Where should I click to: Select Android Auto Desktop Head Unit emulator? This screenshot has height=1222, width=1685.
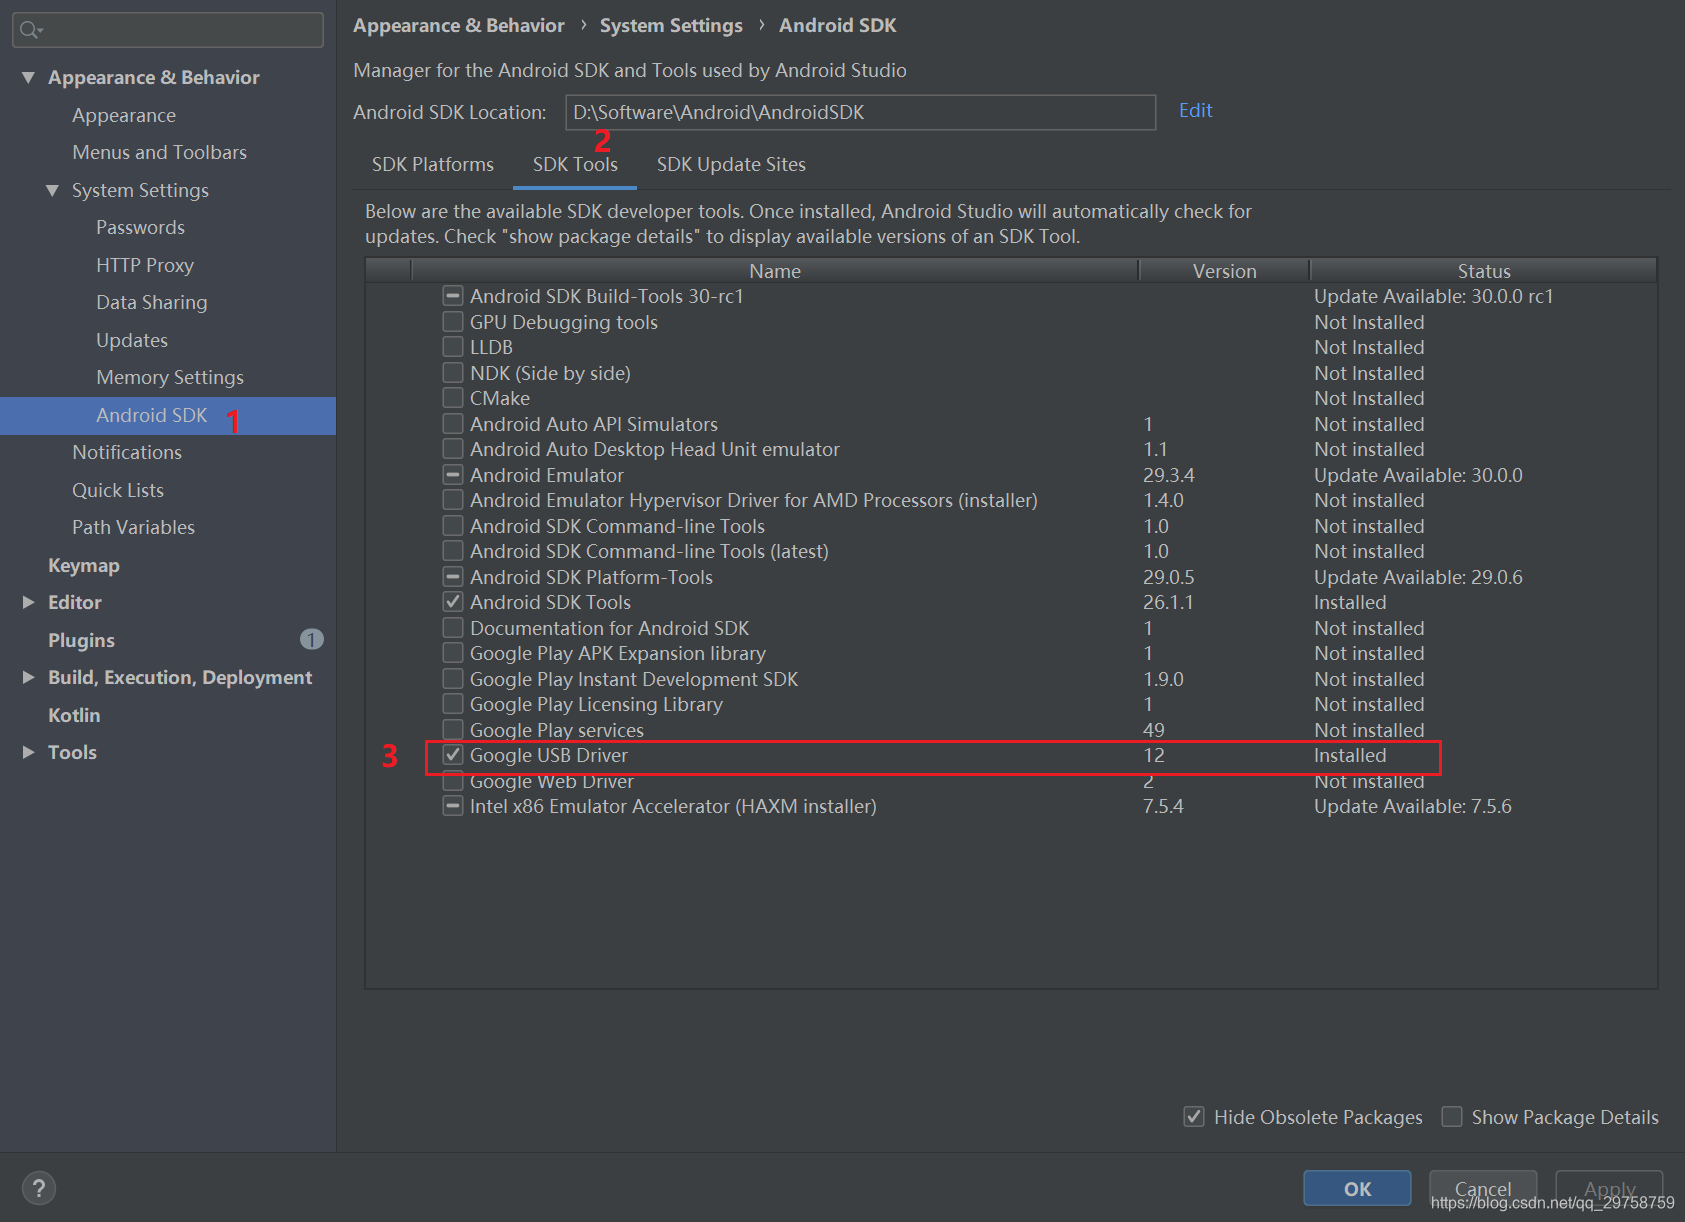(x=1011, y=449)
